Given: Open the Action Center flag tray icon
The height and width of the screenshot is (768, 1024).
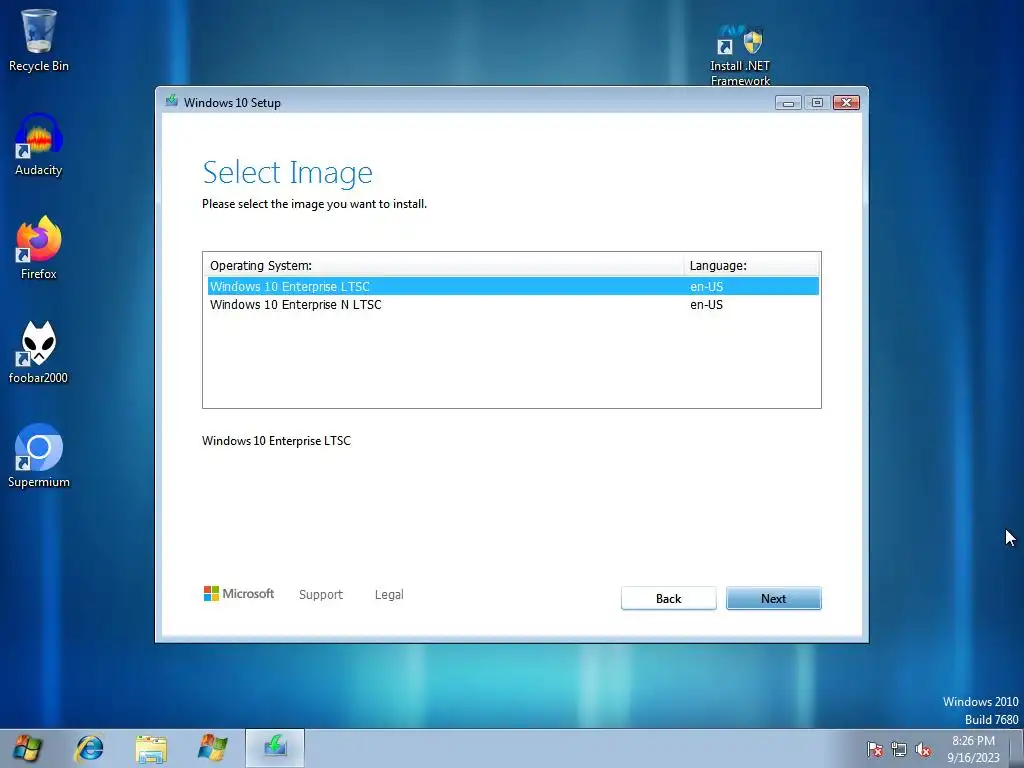Looking at the screenshot, I should coord(875,749).
